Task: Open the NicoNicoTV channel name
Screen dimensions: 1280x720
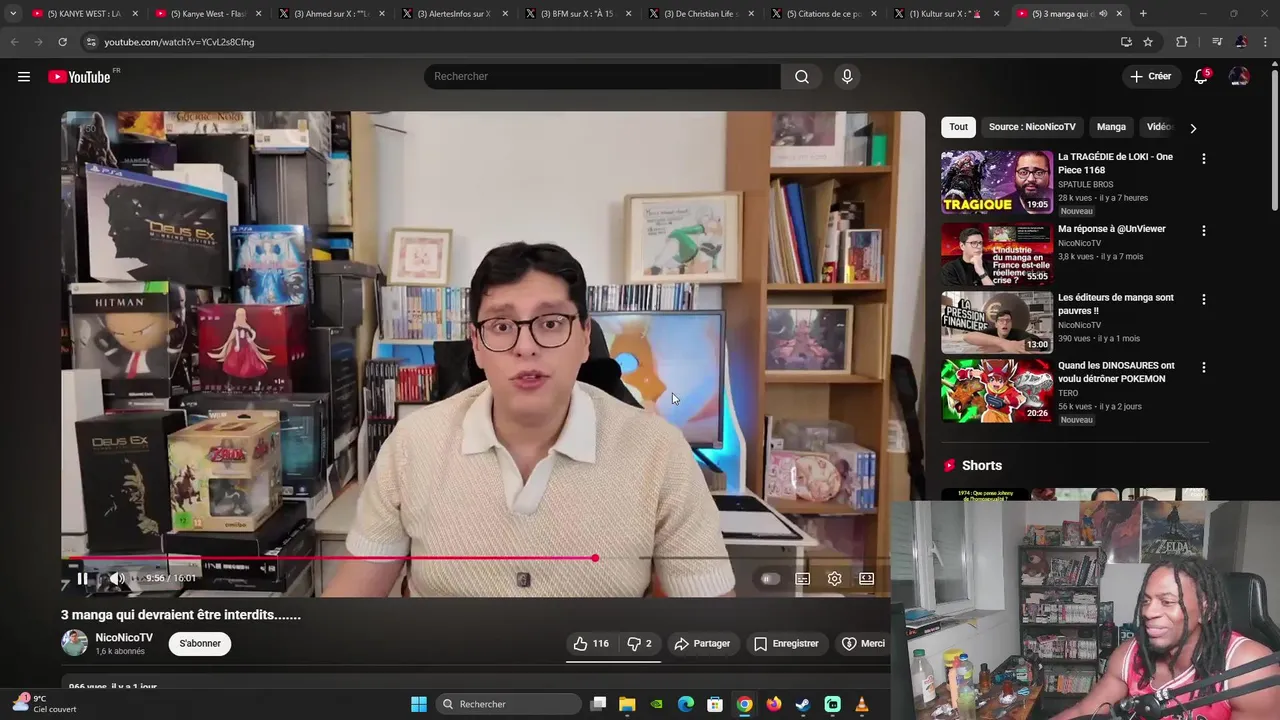Action: click(x=124, y=637)
